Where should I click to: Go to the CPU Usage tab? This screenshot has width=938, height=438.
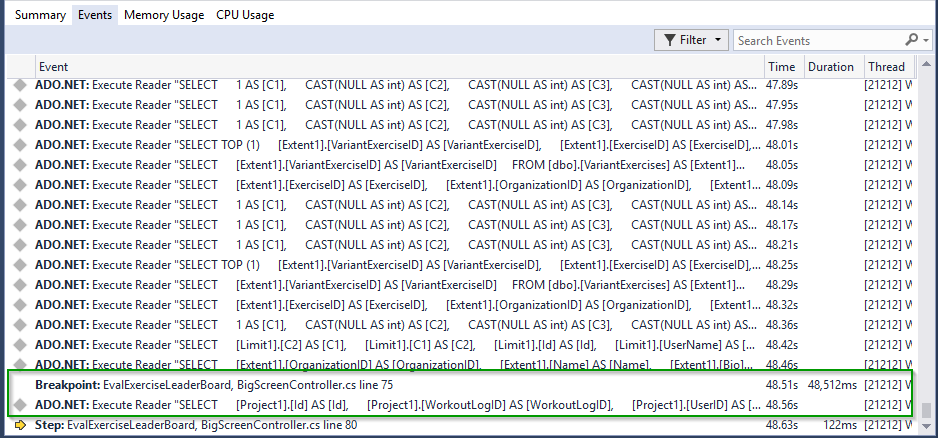(x=245, y=15)
